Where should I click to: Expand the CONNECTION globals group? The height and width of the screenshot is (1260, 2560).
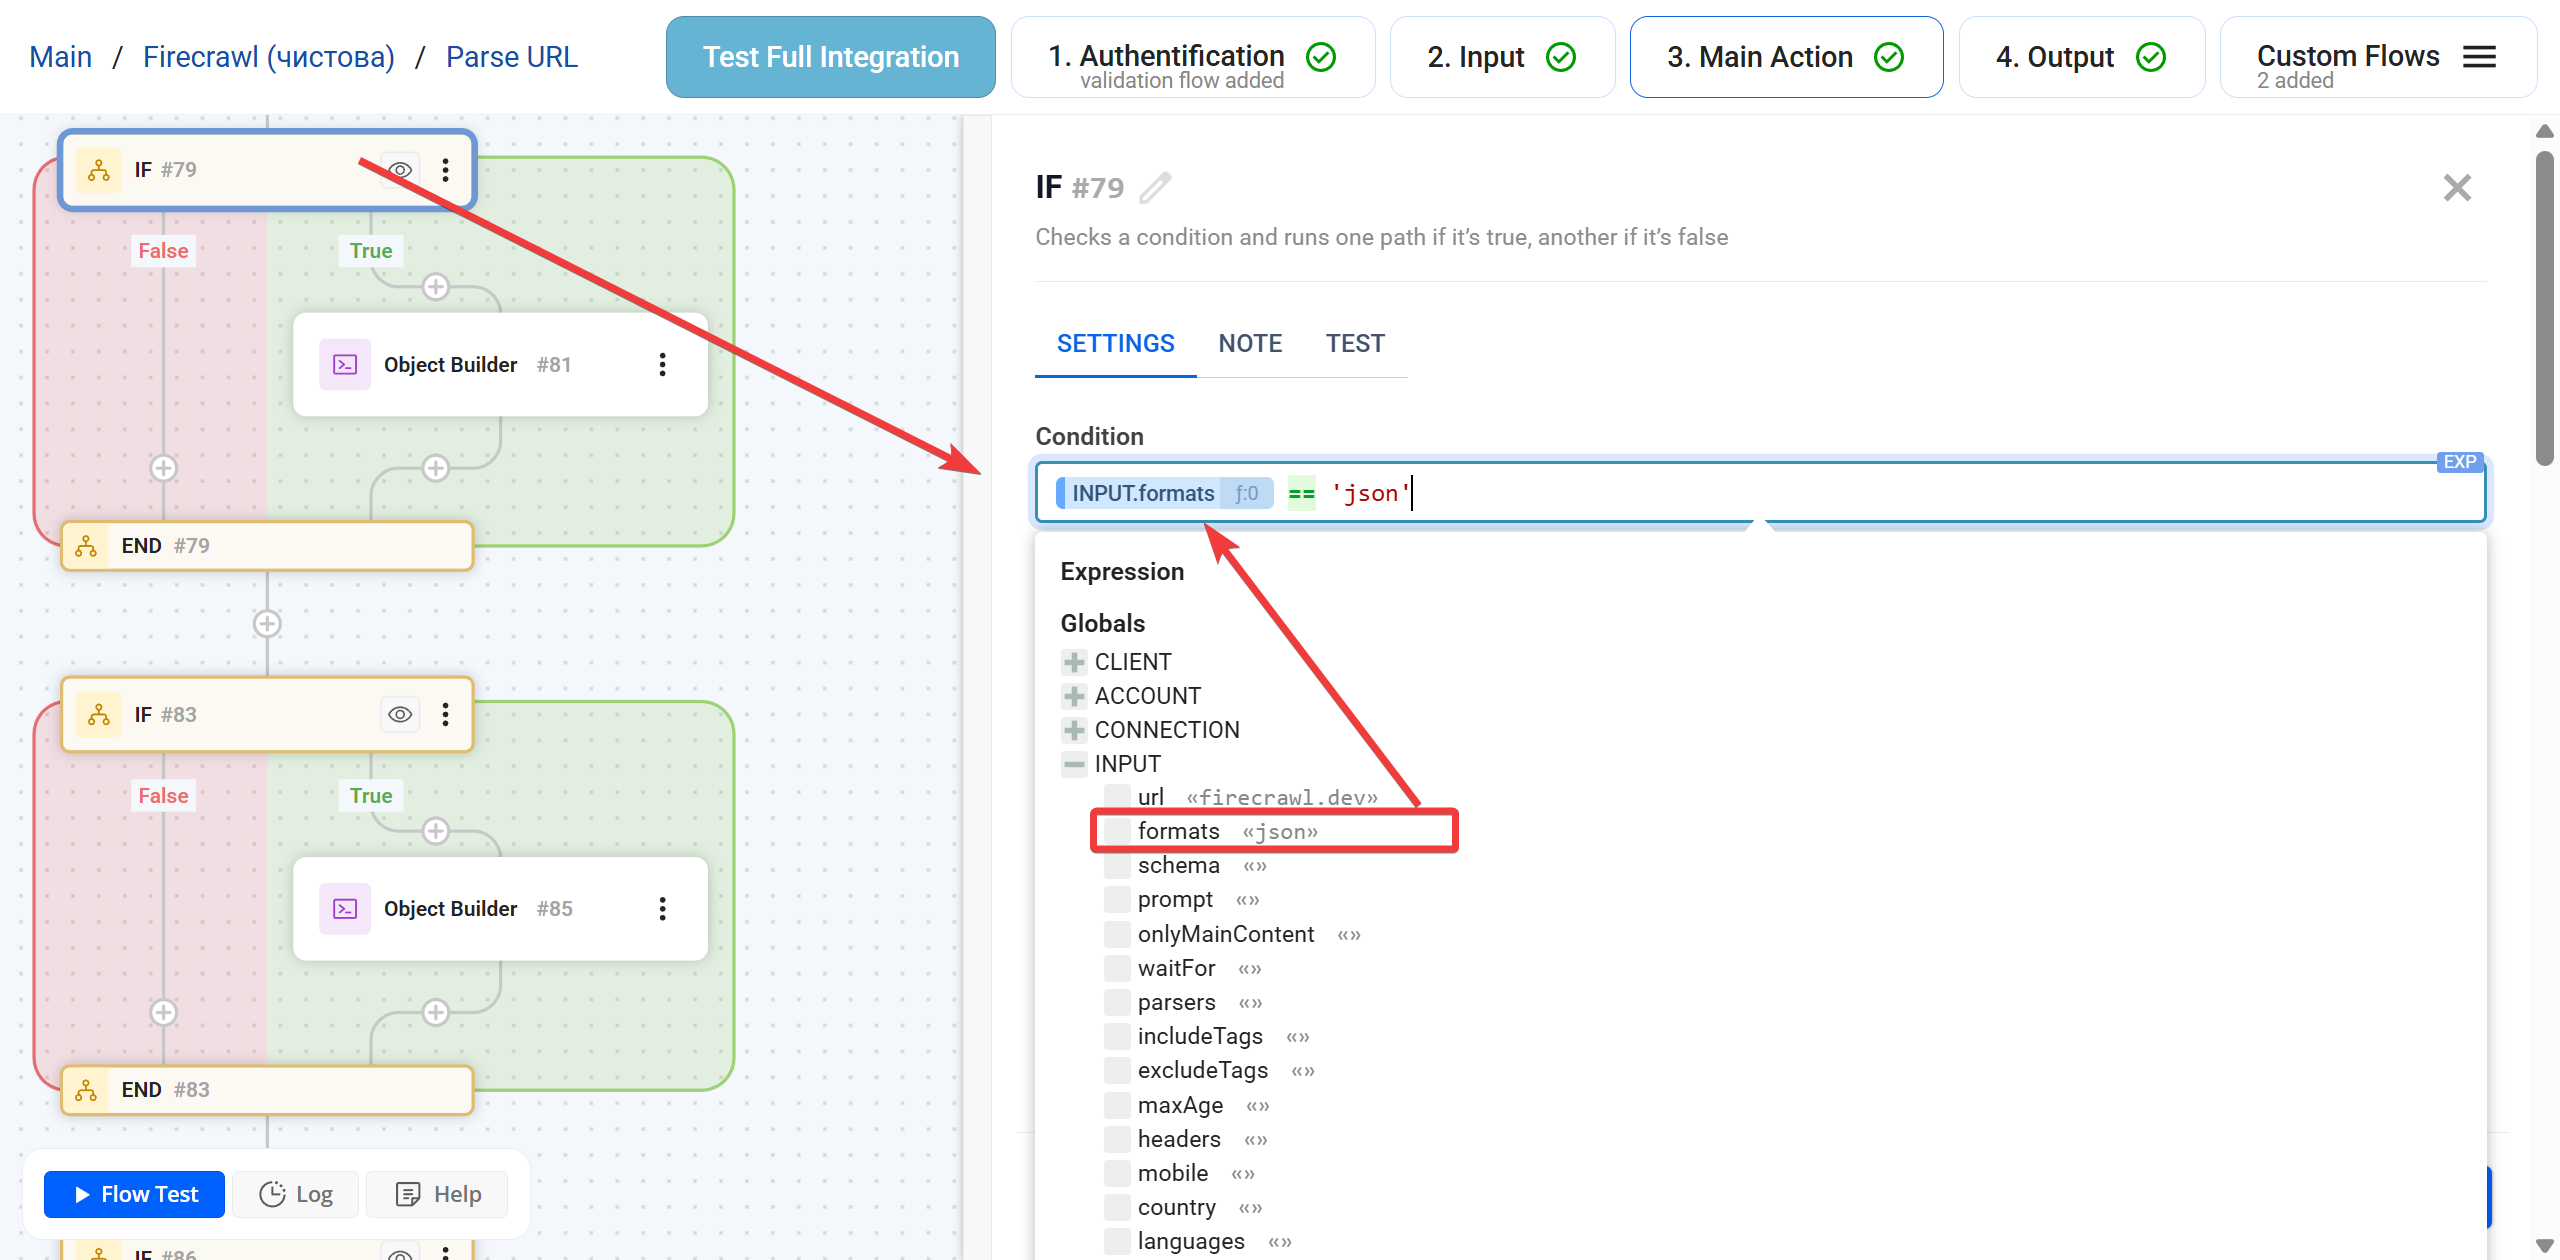click(1072, 729)
